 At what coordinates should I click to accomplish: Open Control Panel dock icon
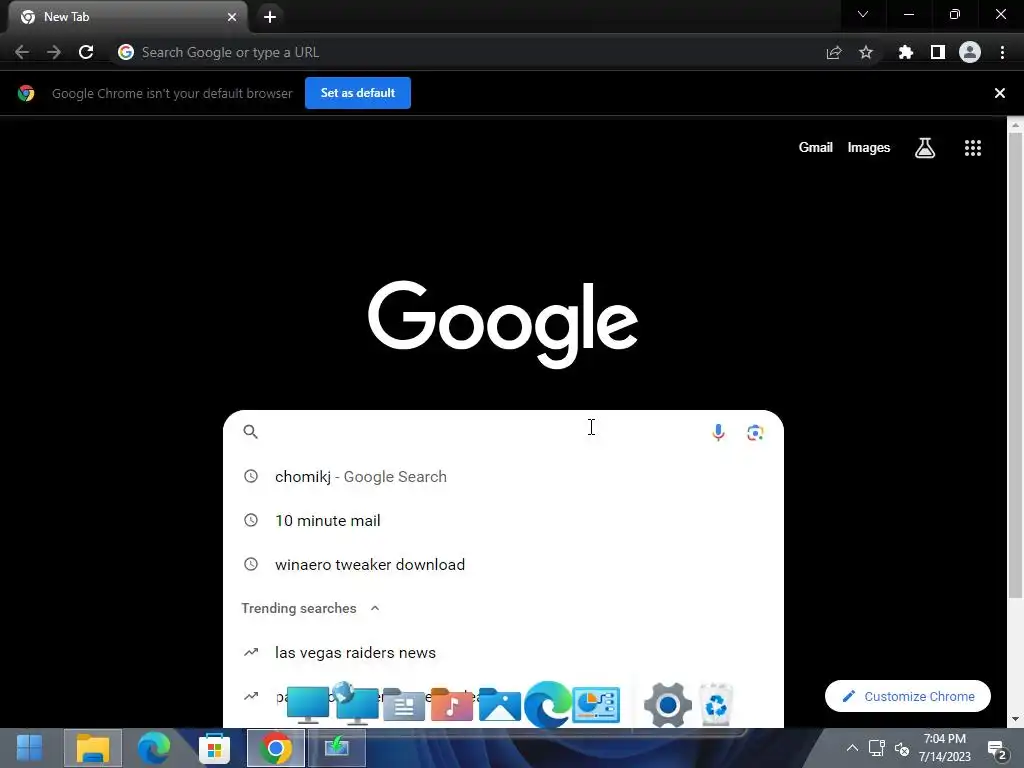pyautogui.click(x=596, y=704)
